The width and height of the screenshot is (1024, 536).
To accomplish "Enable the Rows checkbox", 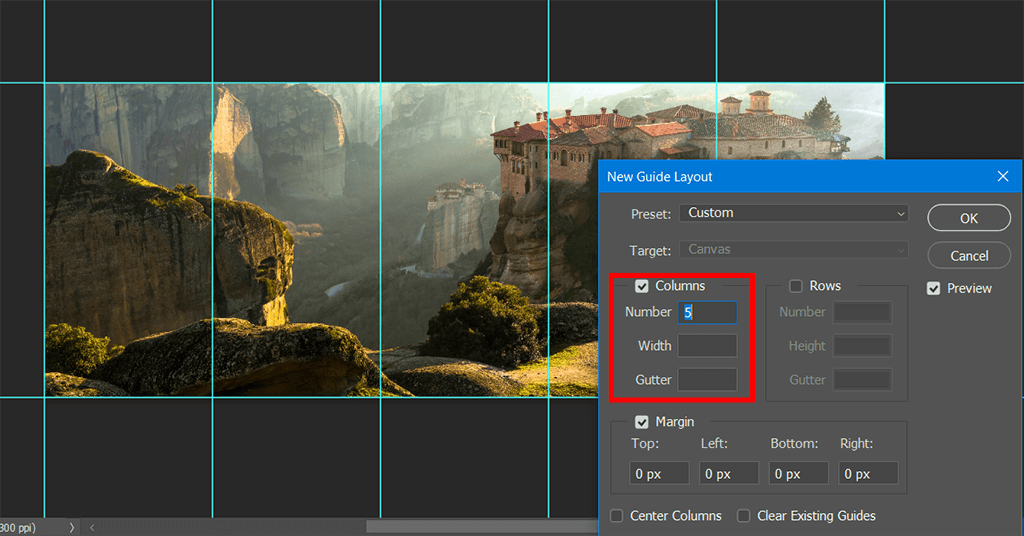I will click(x=795, y=286).
